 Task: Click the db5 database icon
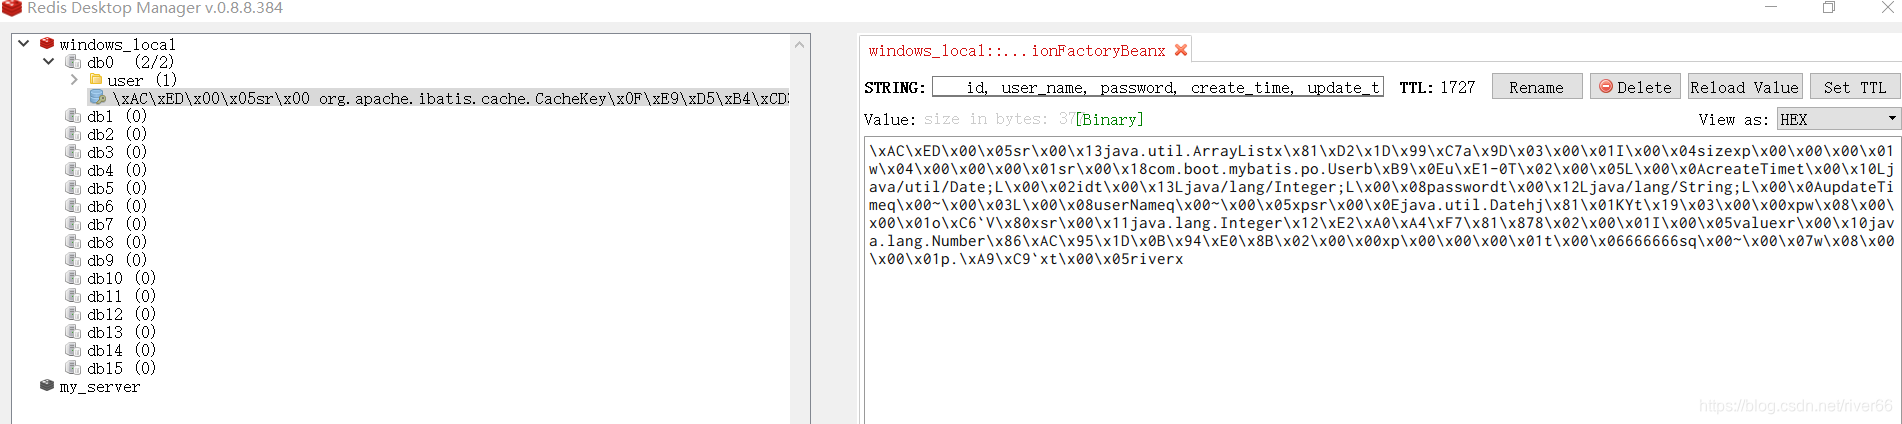(x=72, y=188)
